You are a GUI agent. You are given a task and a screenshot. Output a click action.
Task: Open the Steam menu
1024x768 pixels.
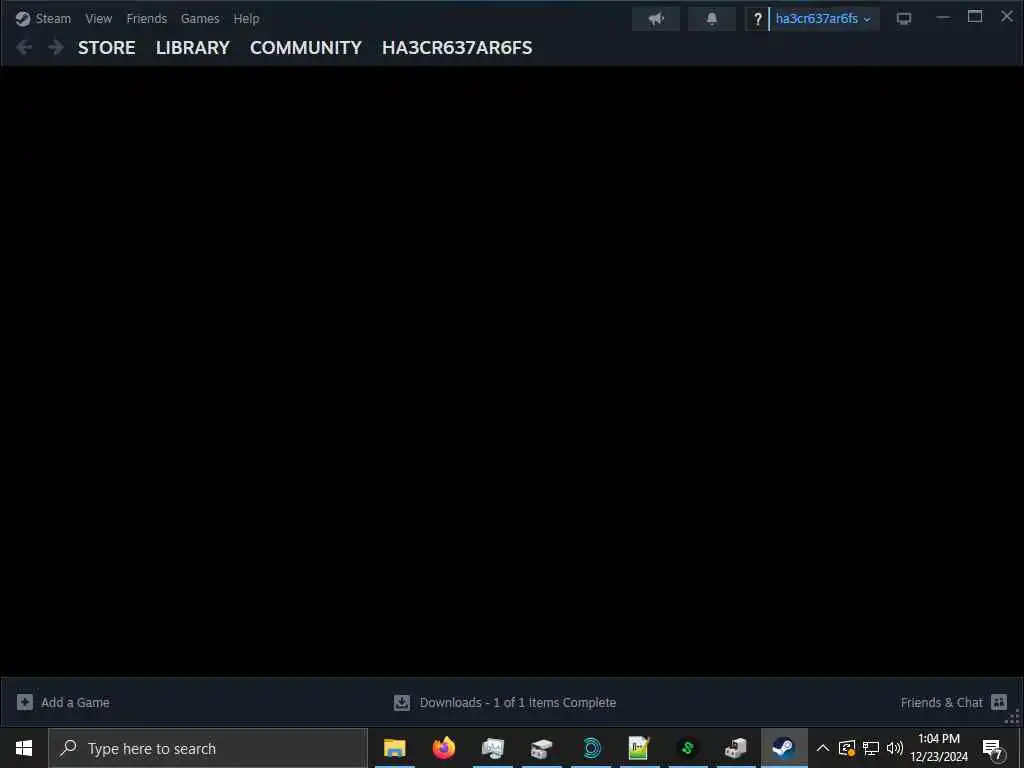point(53,19)
